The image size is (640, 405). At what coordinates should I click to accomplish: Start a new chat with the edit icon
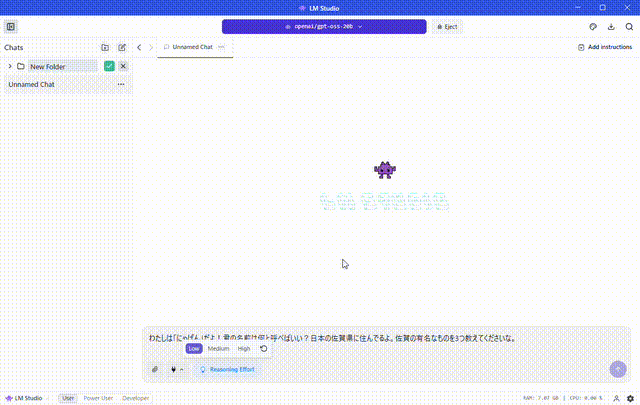point(122,47)
